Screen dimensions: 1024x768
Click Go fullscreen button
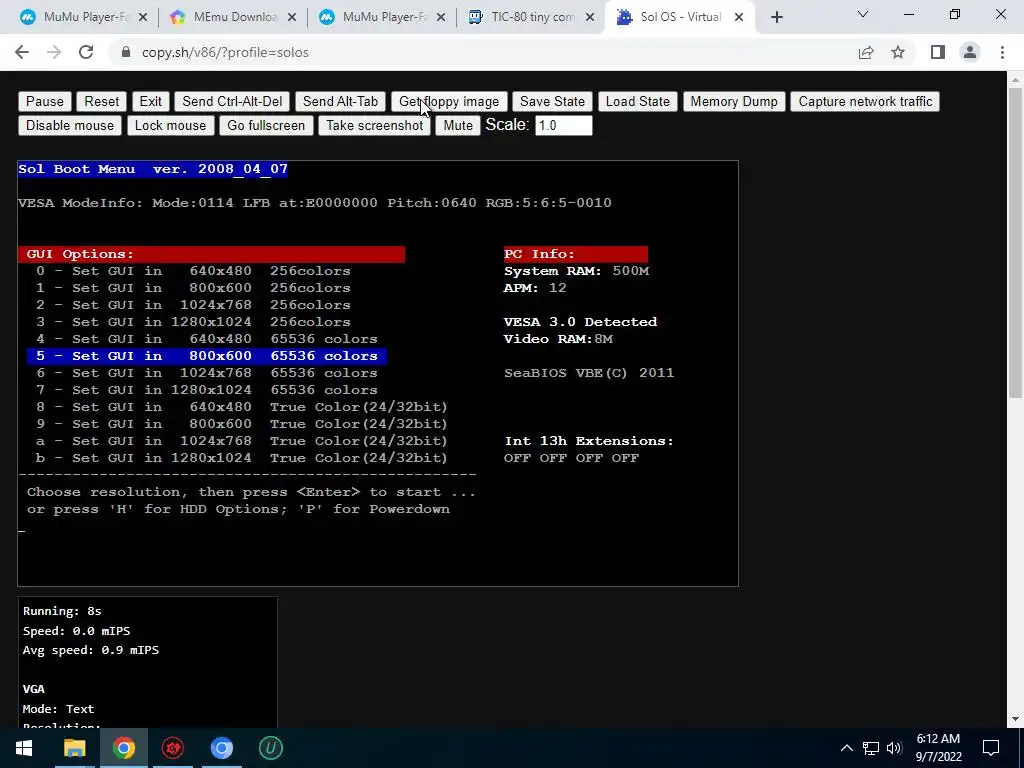[x=266, y=125]
